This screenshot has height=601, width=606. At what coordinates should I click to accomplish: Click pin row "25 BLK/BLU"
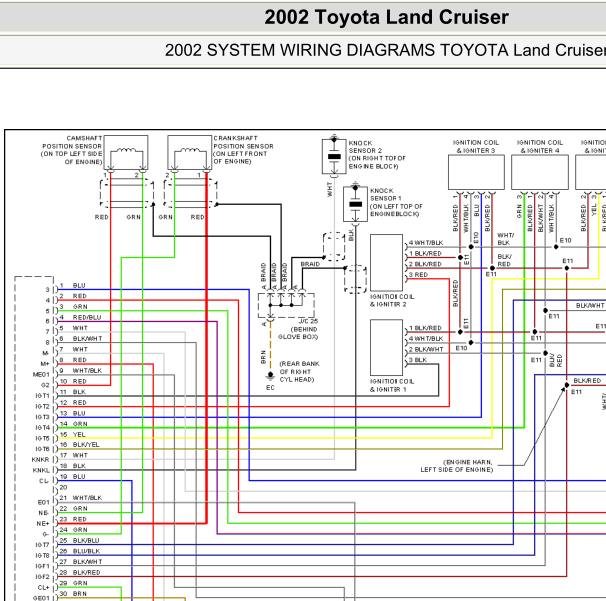[80, 540]
